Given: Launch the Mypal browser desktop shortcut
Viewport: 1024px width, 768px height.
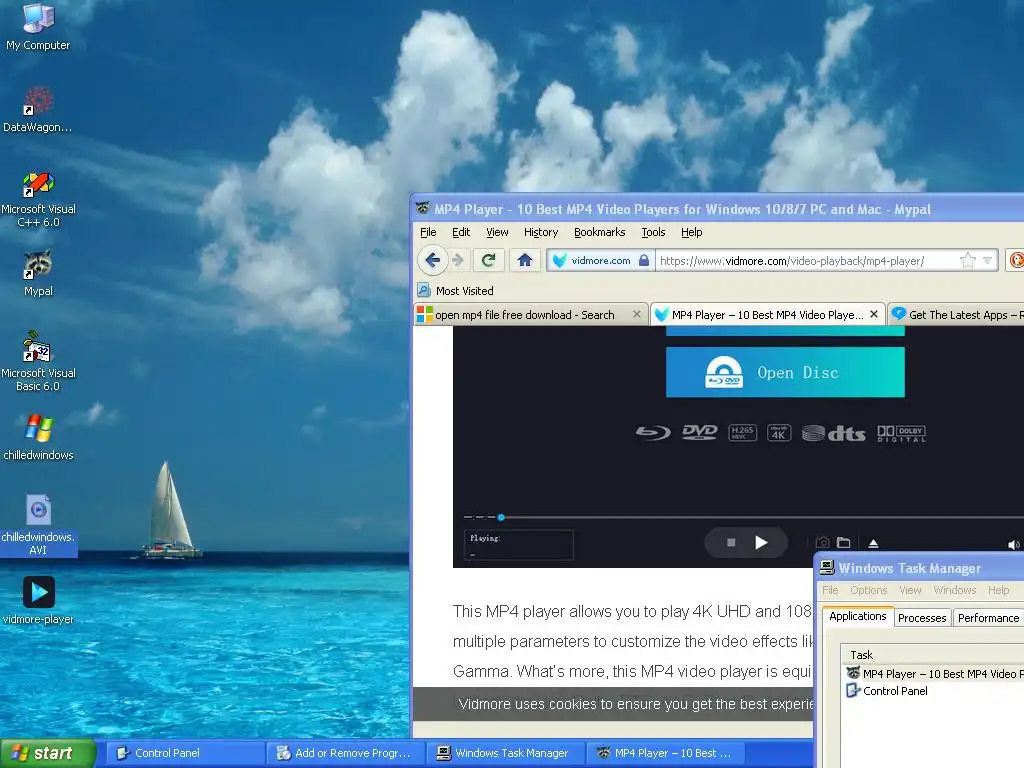Looking at the screenshot, I should 38,274.
